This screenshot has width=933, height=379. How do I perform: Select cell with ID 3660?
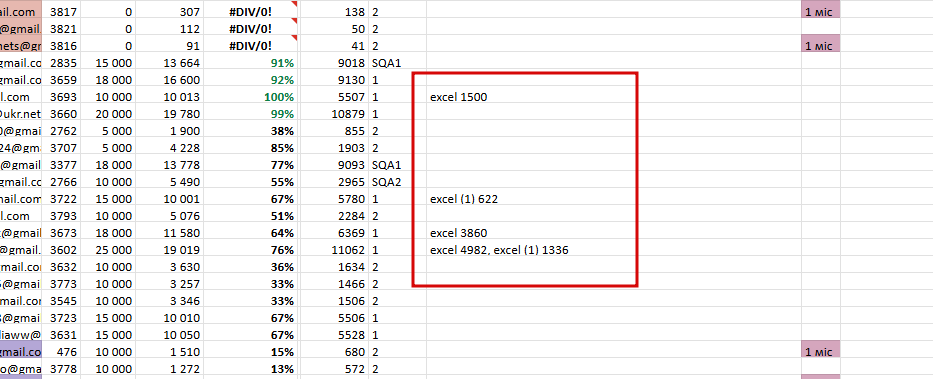coord(61,114)
